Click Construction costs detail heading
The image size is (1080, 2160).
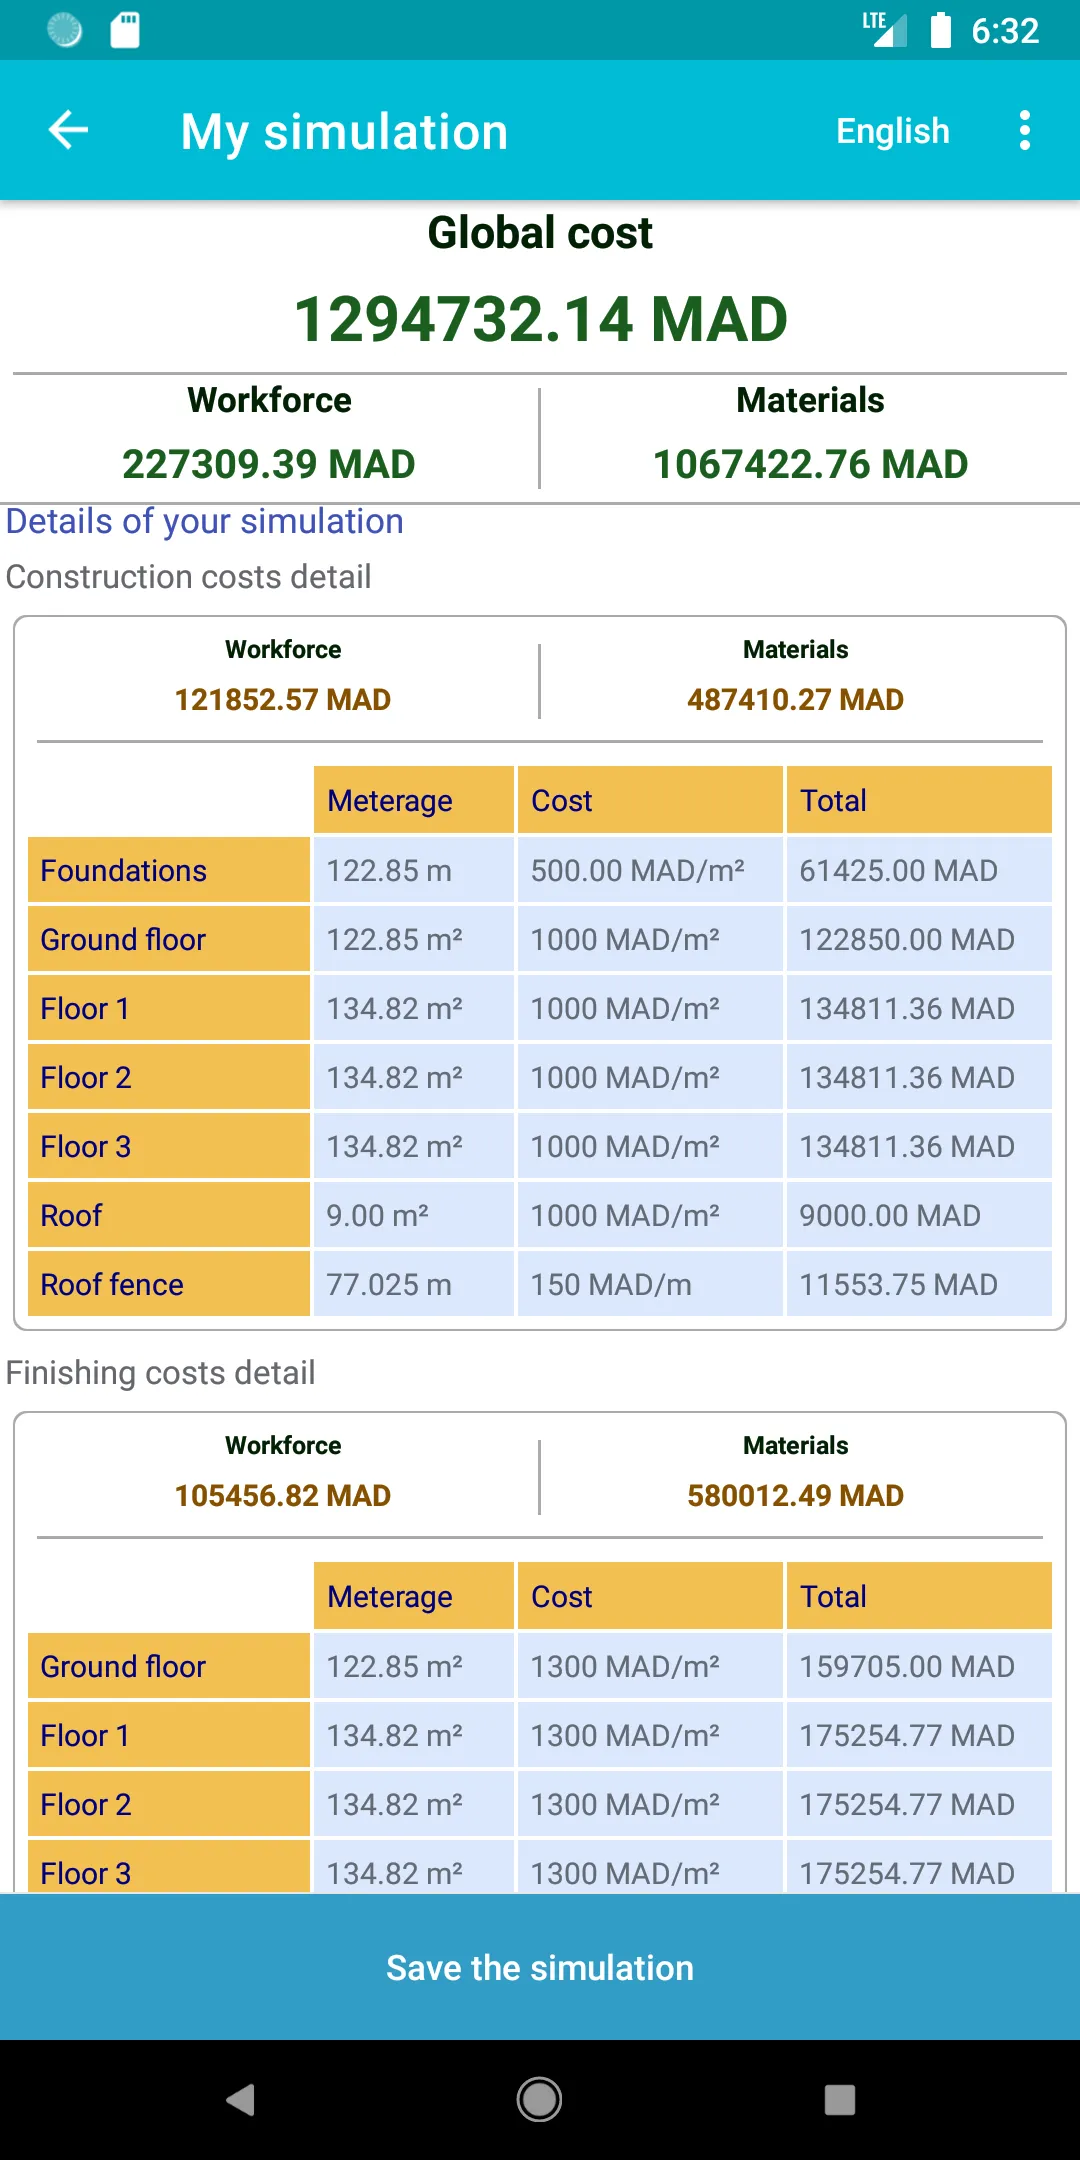tap(189, 577)
